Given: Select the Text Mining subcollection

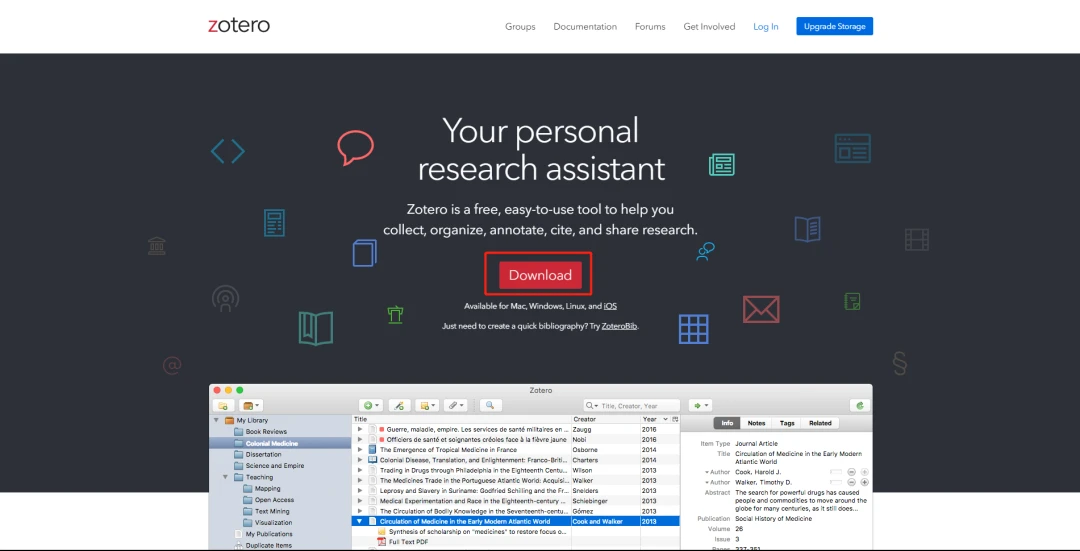Looking at the screenshot, I should tap(272, 511).
